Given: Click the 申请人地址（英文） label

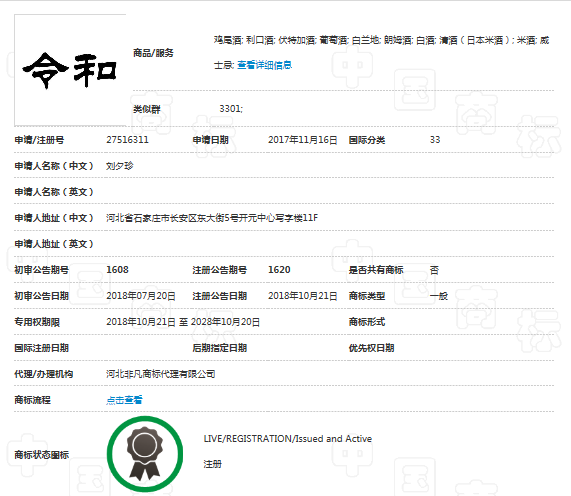Looking at the screenshot, I should click(x=54, y=244).
